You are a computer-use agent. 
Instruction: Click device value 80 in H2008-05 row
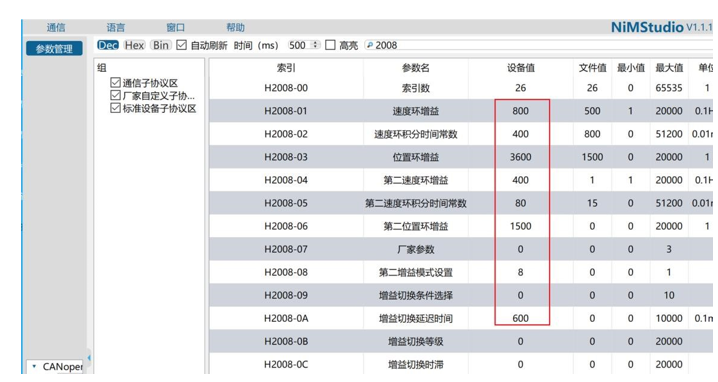point(521,203)
